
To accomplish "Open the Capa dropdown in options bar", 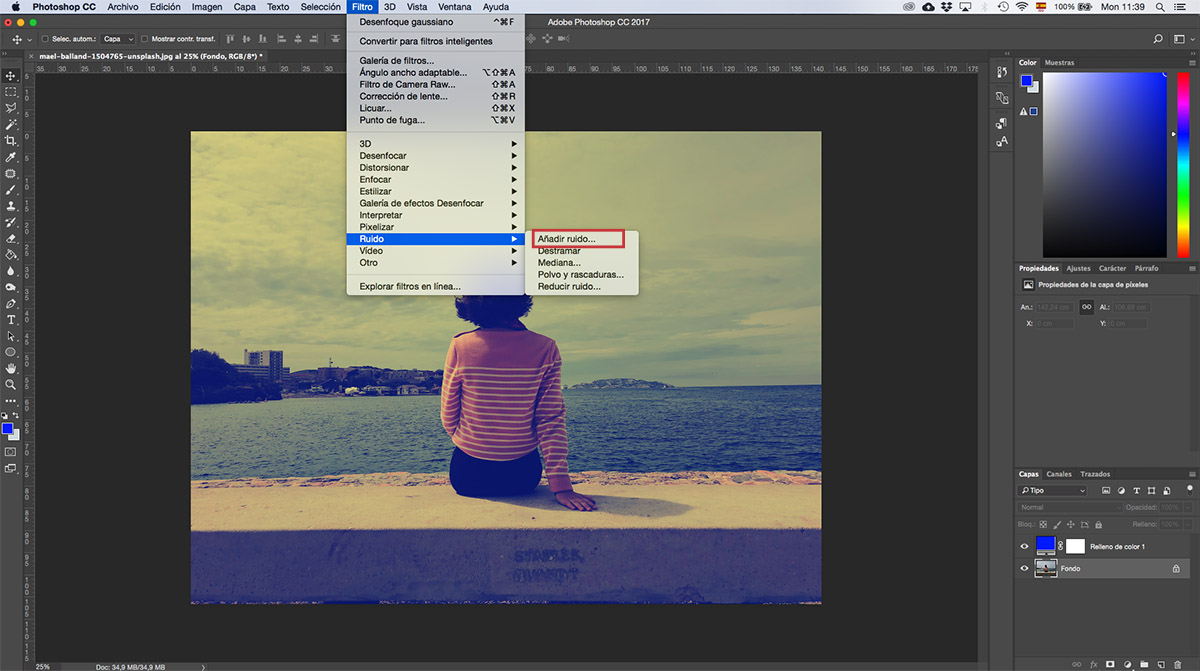I will click(118, 39).
